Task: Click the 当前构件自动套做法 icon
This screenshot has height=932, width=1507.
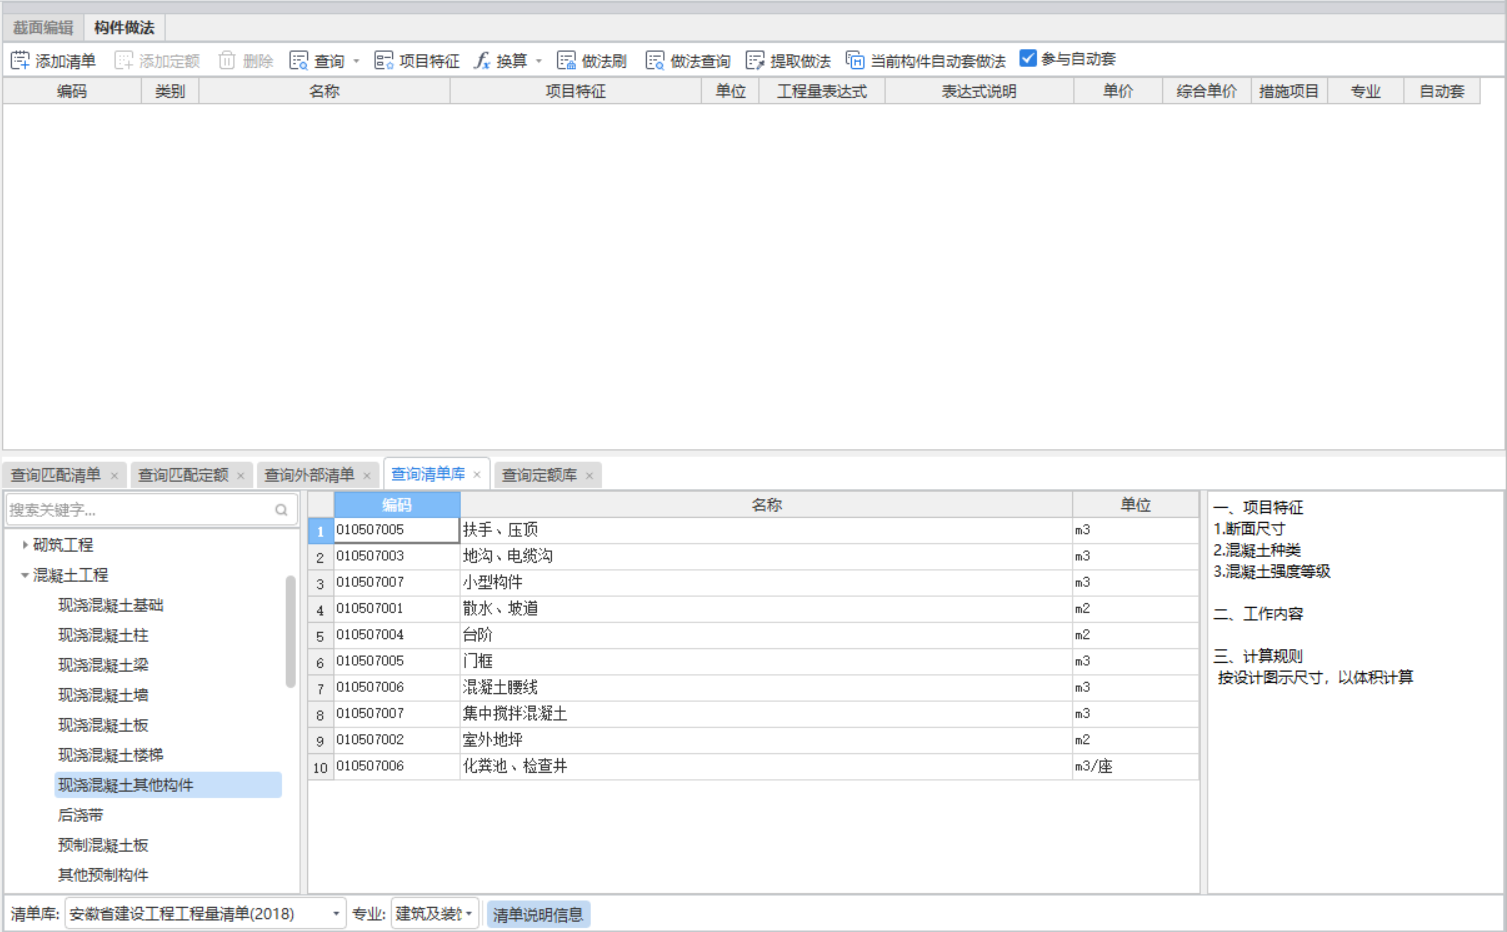Action: point(855,61)
